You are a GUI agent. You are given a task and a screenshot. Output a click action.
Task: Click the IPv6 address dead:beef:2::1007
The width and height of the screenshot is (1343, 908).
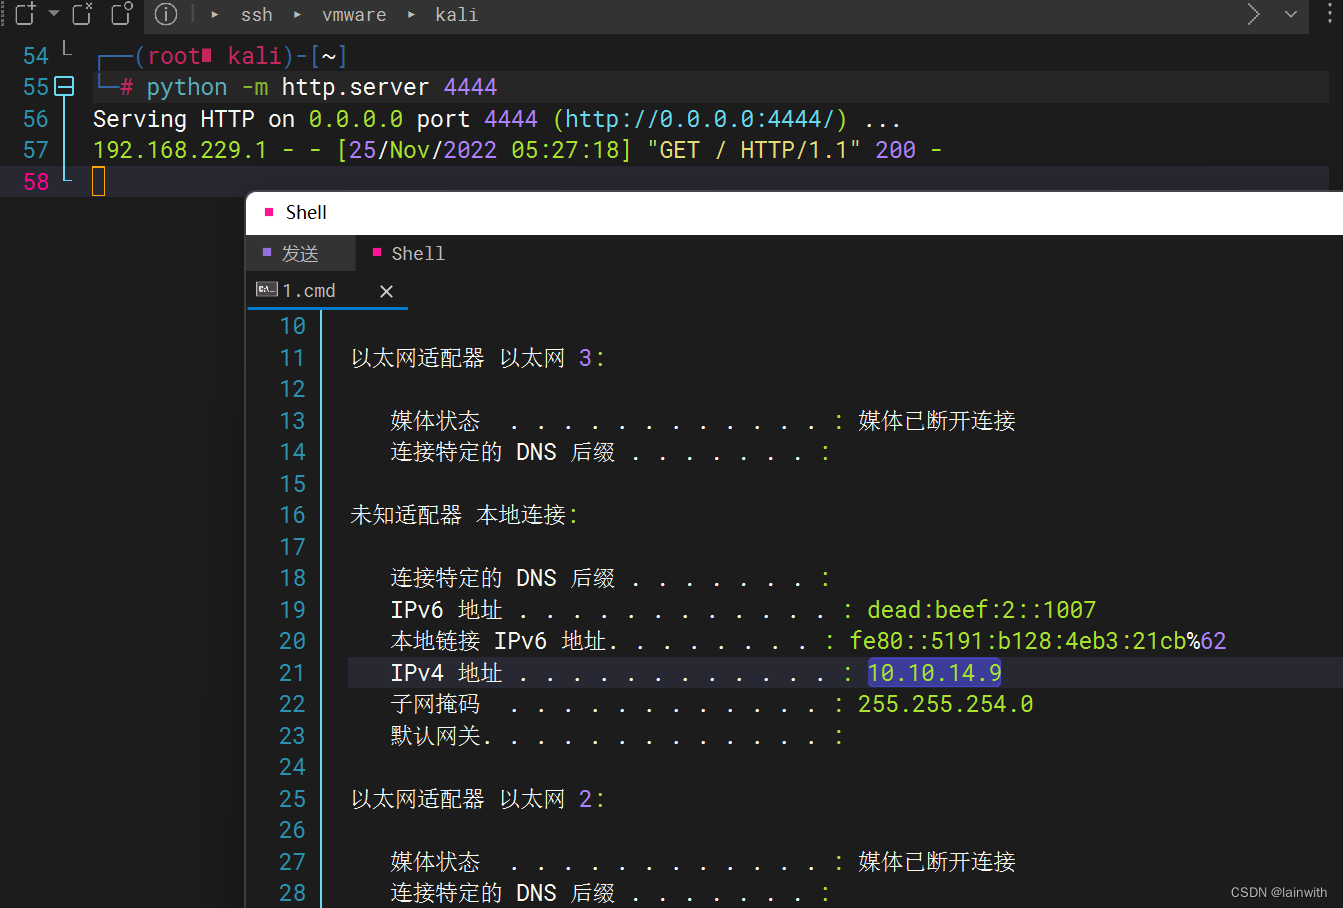[x=982, y=610]
